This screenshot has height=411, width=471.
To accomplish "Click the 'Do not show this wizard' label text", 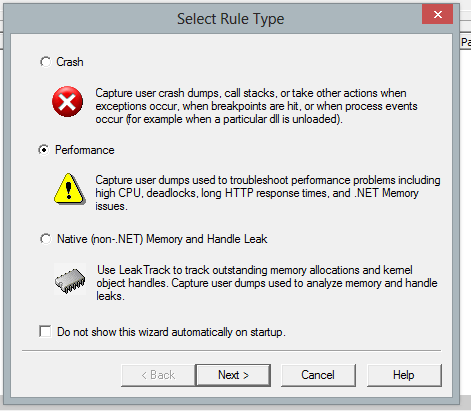I will (171, 332).
